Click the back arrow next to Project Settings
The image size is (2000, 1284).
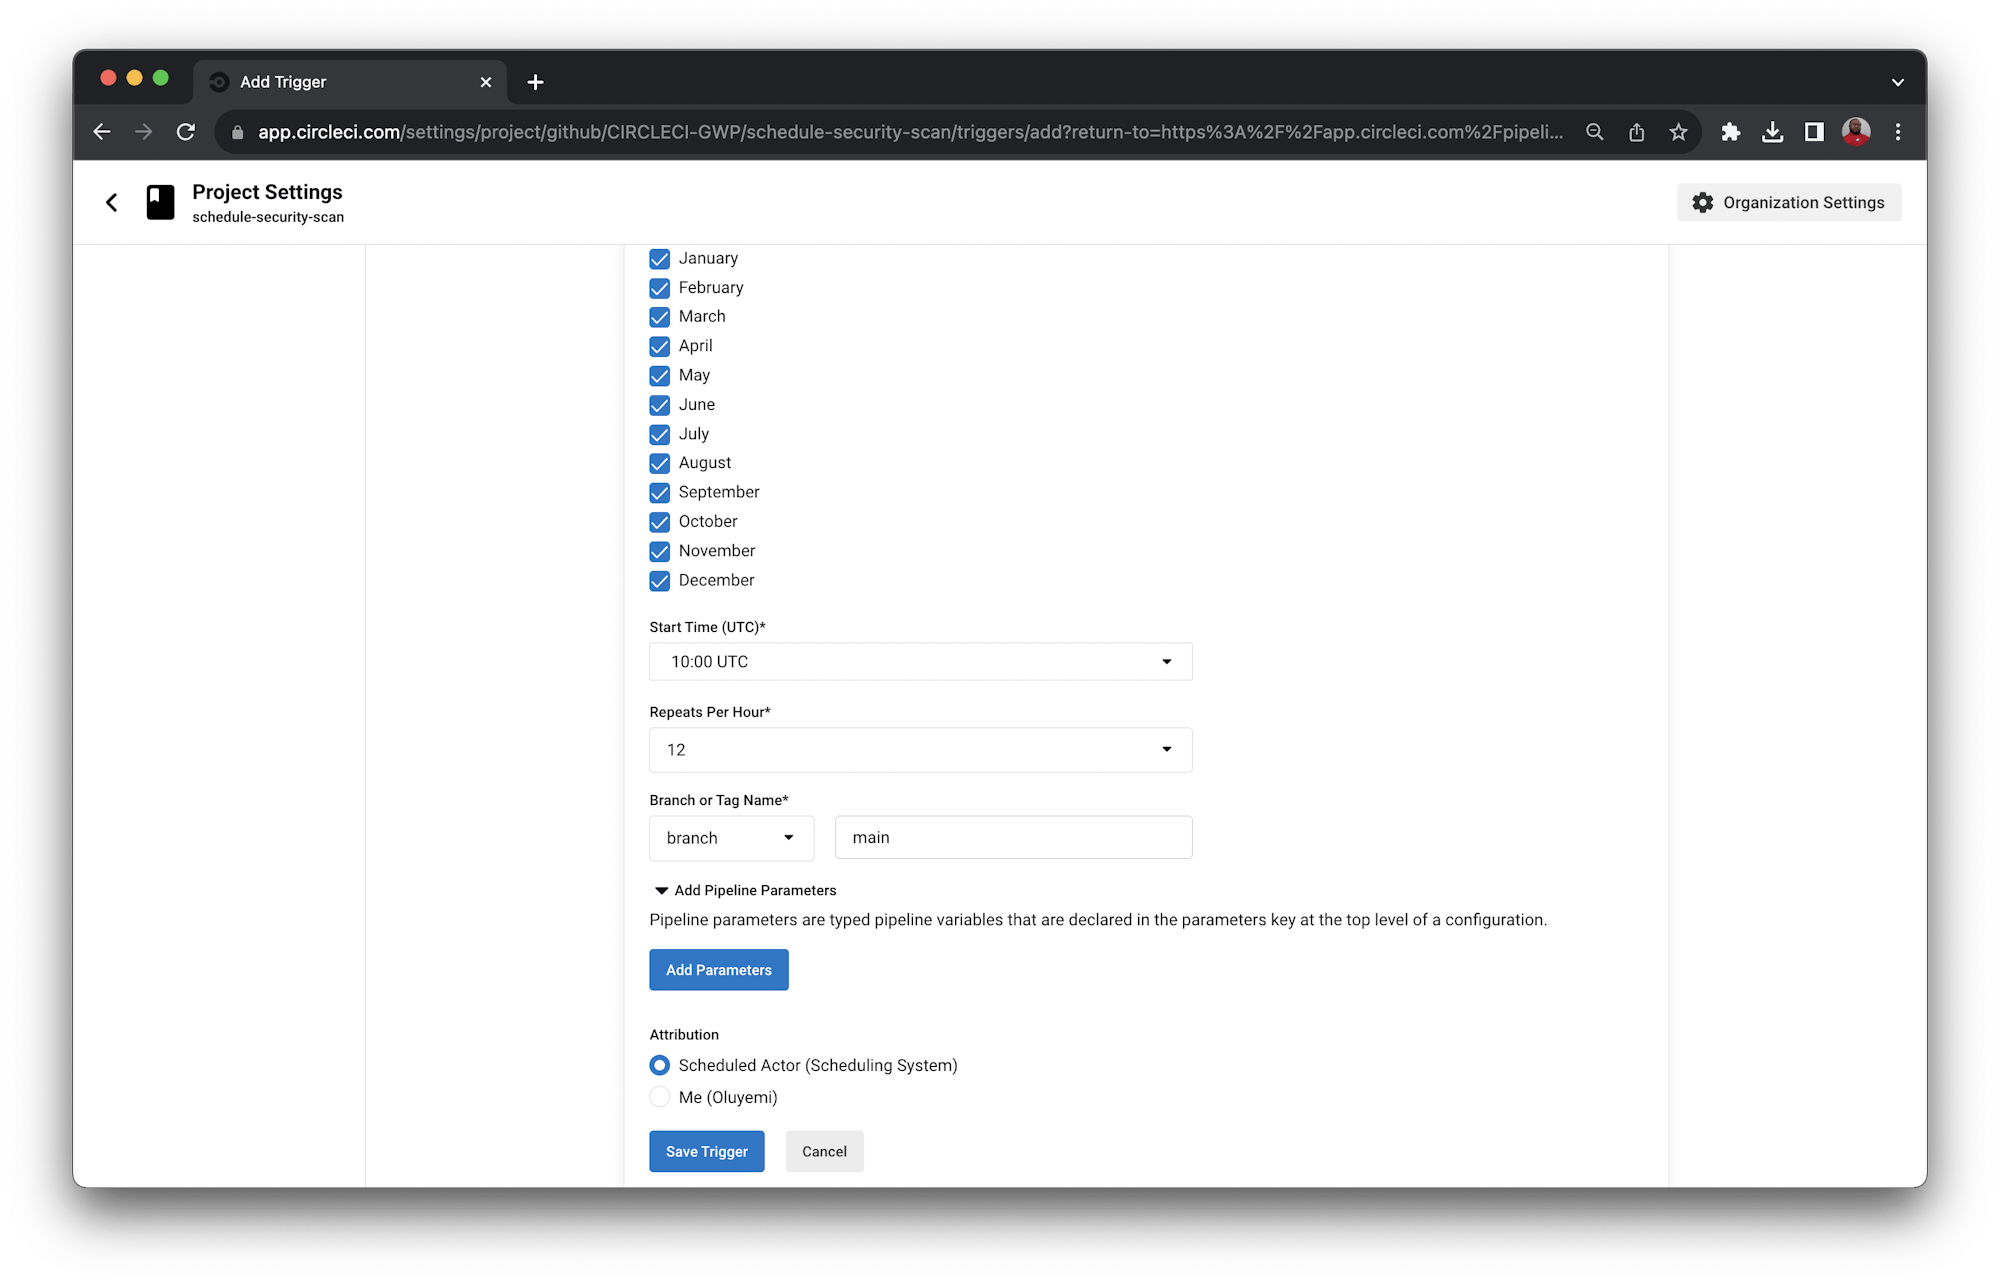pyautogui.click(x=111, y=202)
